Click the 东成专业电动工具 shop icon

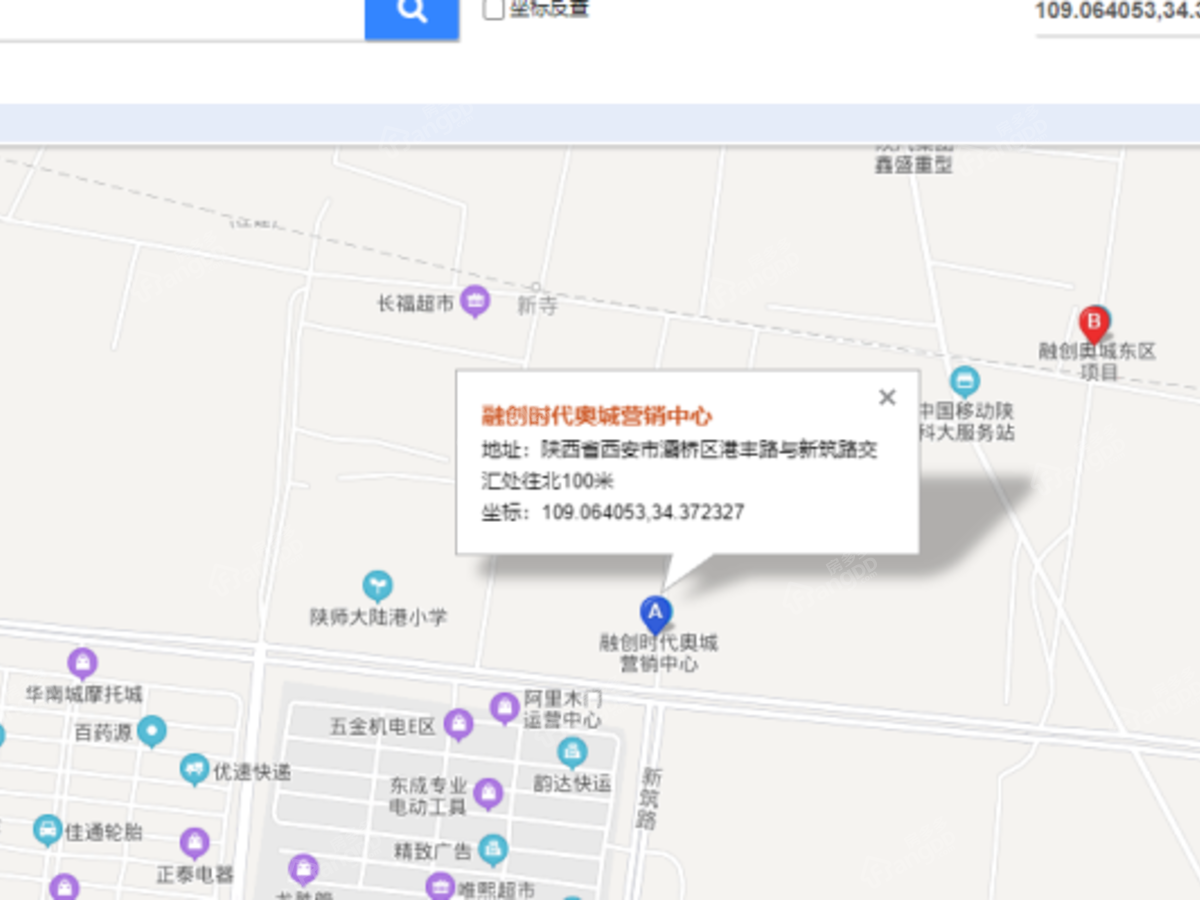click(x=488, y=794)
